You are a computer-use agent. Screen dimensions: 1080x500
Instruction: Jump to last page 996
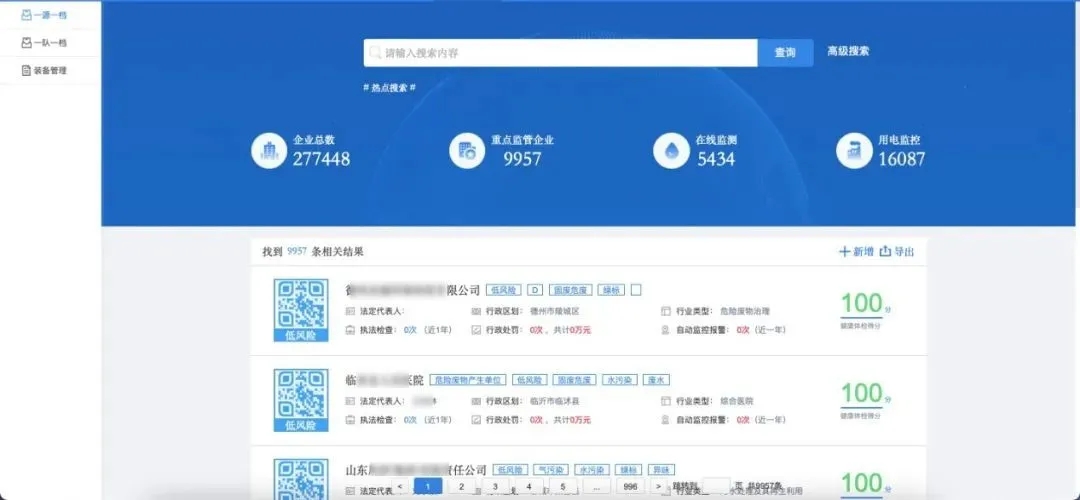tap(629, 486)
